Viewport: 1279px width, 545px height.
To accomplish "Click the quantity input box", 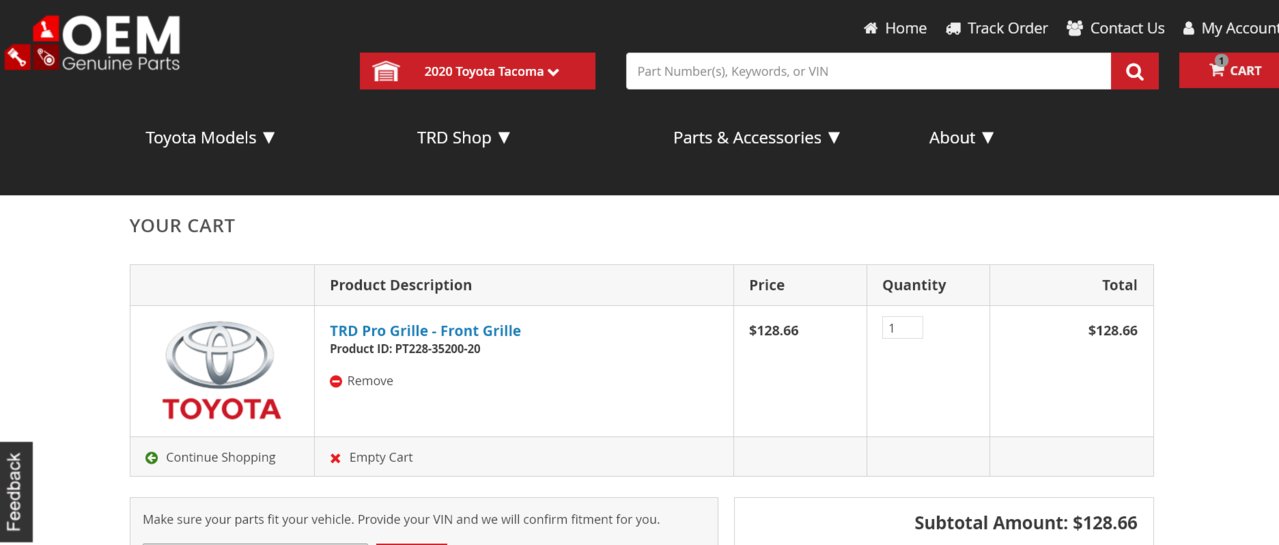I will (902, 328).
